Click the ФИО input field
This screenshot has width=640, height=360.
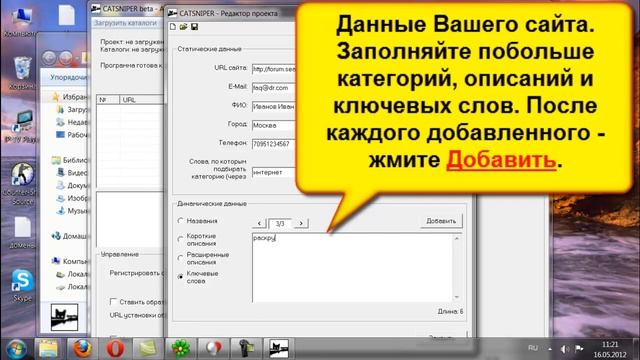[x=273, y=107]
